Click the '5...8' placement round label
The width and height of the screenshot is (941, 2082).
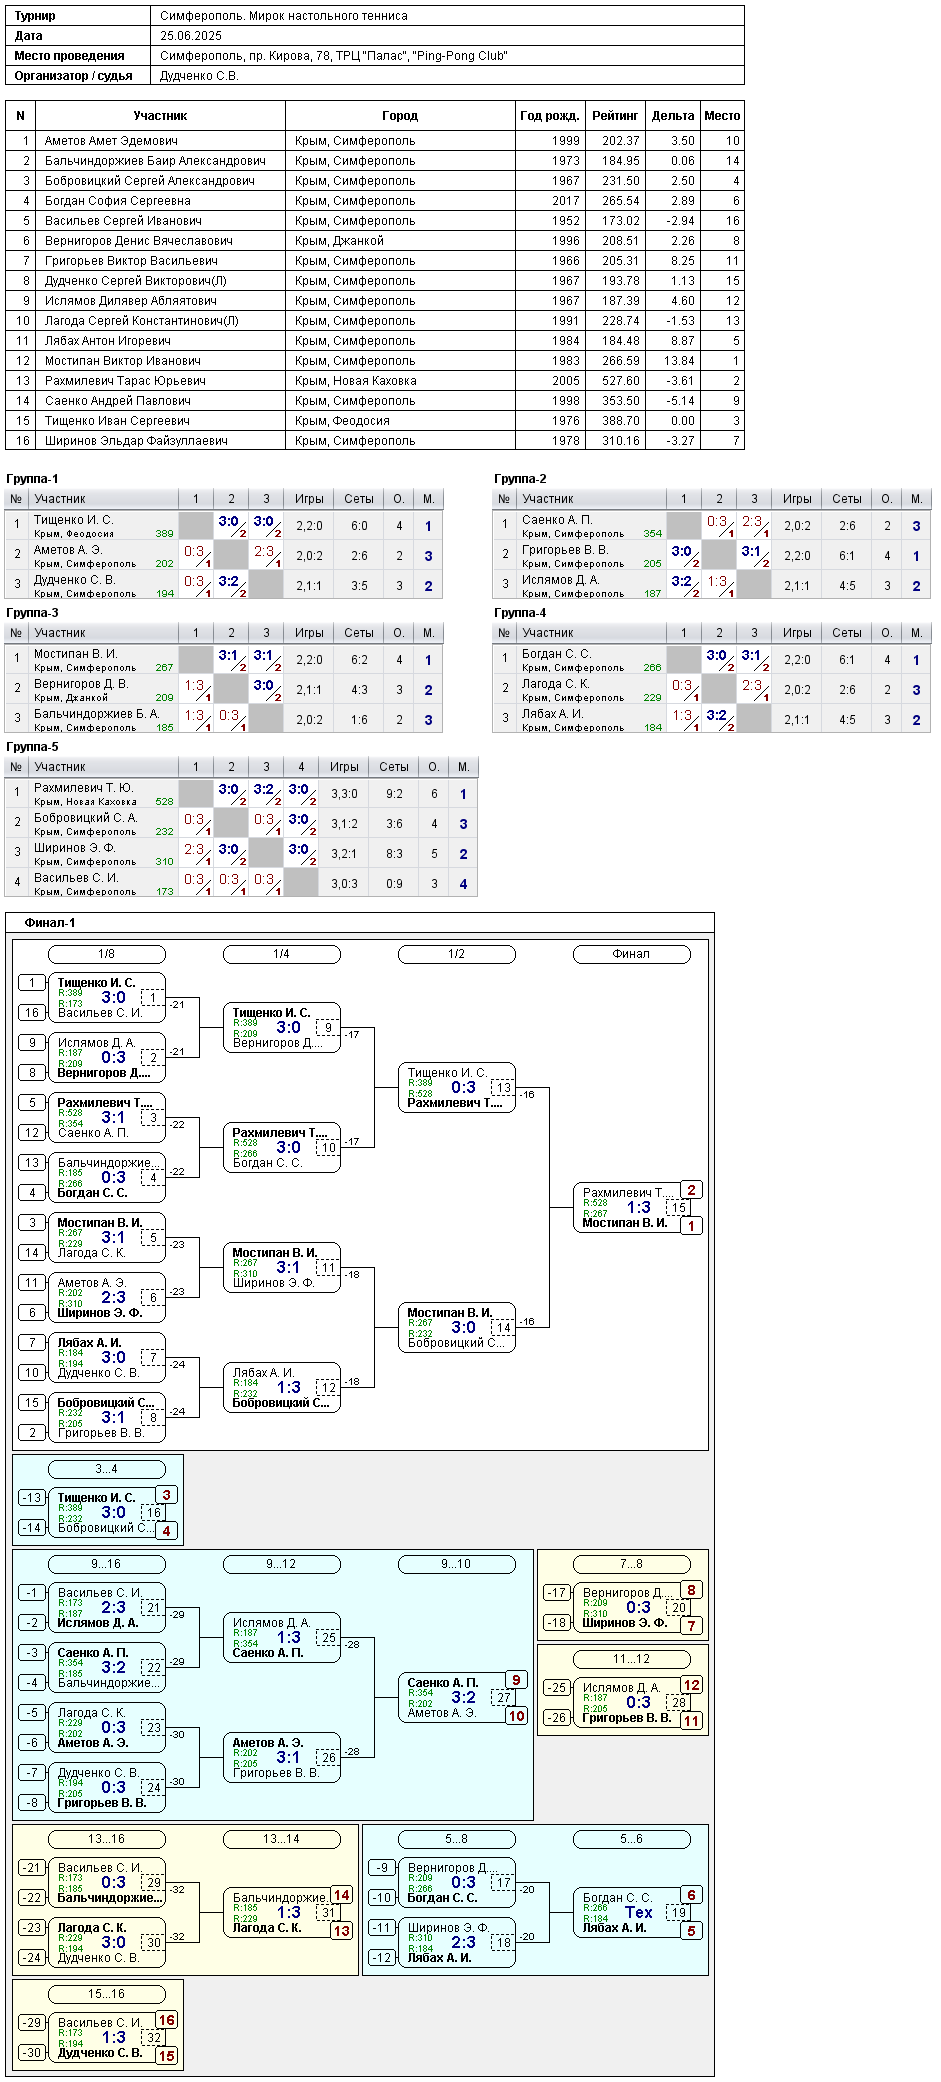point(457,1839)
